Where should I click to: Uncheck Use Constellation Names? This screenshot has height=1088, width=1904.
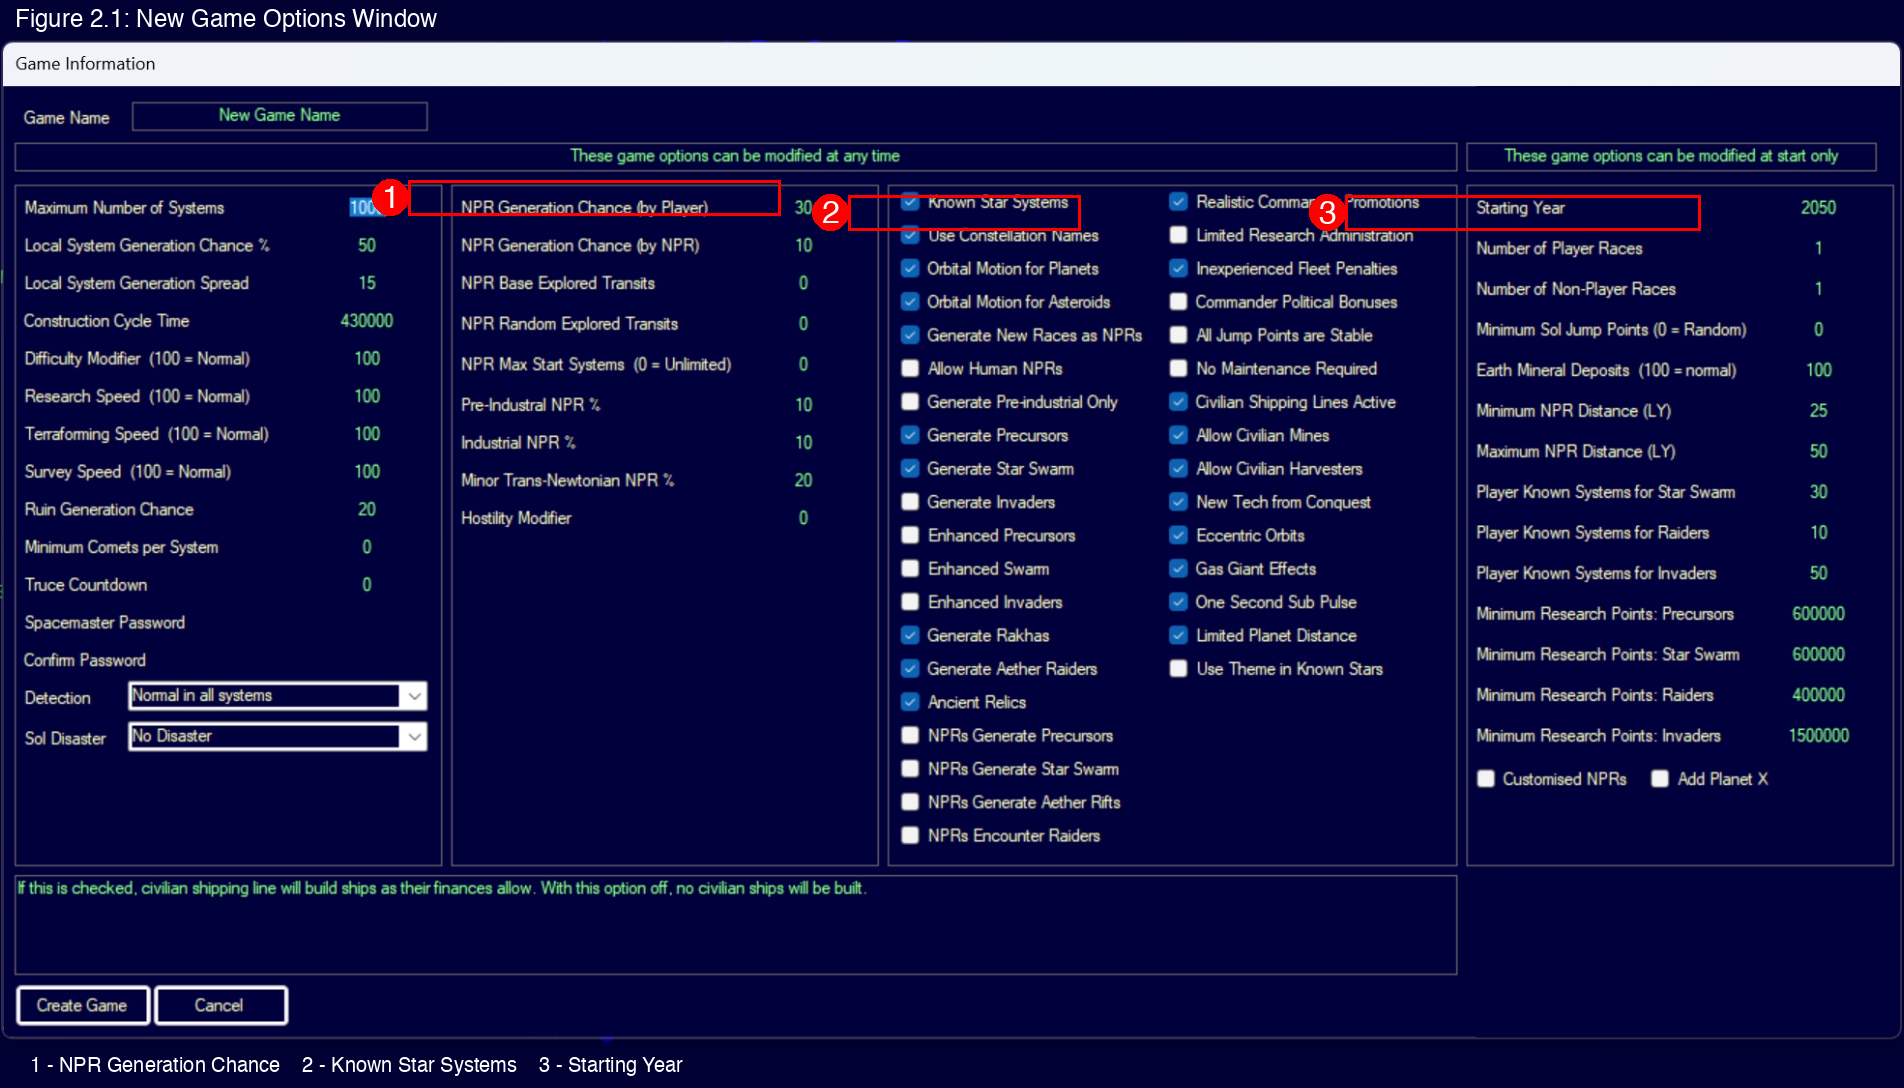910,235
